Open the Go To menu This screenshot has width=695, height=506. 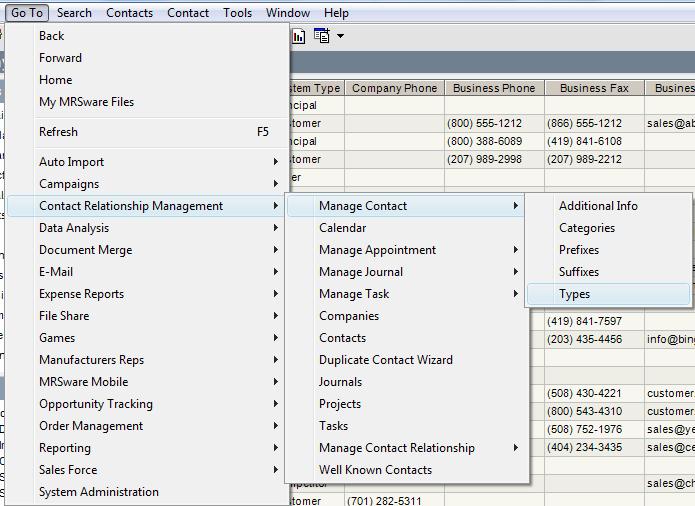pyautogui.click(x=27, y=13)
